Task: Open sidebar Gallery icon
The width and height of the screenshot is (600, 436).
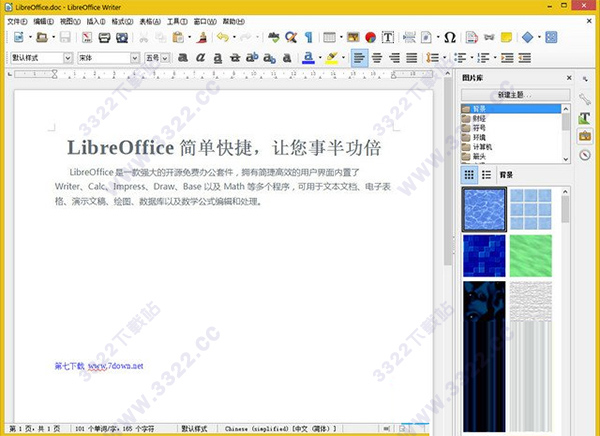Action: point(585,136)
